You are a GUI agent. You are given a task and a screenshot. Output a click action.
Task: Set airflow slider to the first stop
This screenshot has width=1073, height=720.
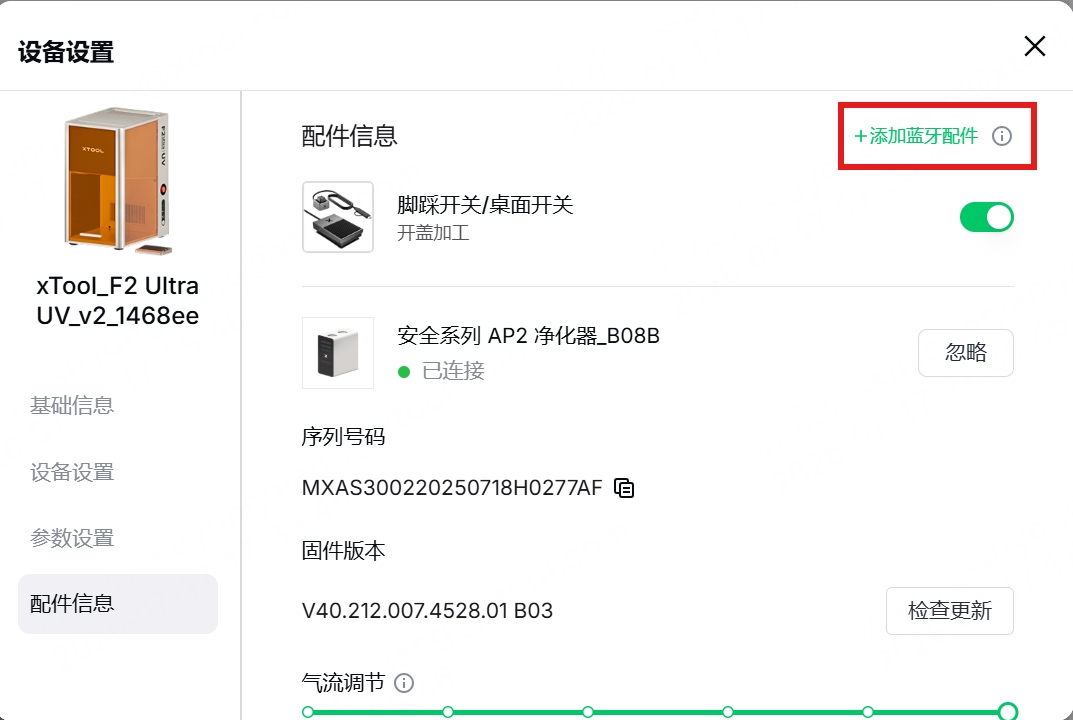(308, 712)
